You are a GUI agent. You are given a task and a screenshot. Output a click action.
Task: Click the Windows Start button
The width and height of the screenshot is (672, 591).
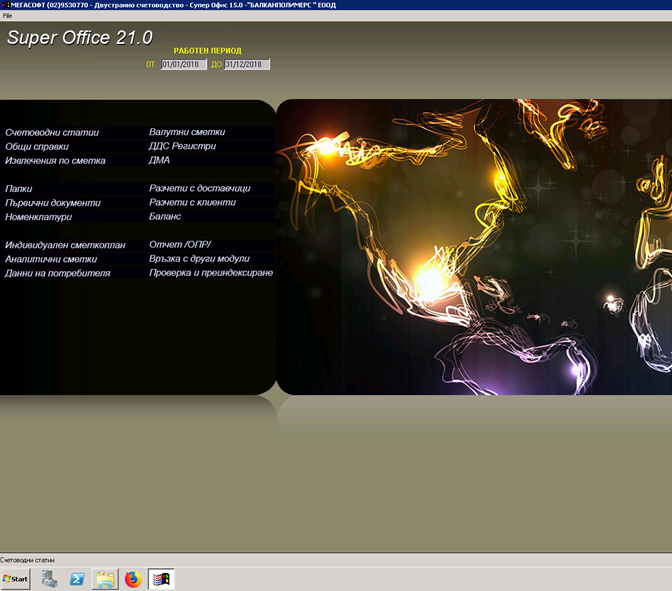(x=16, y=579)
